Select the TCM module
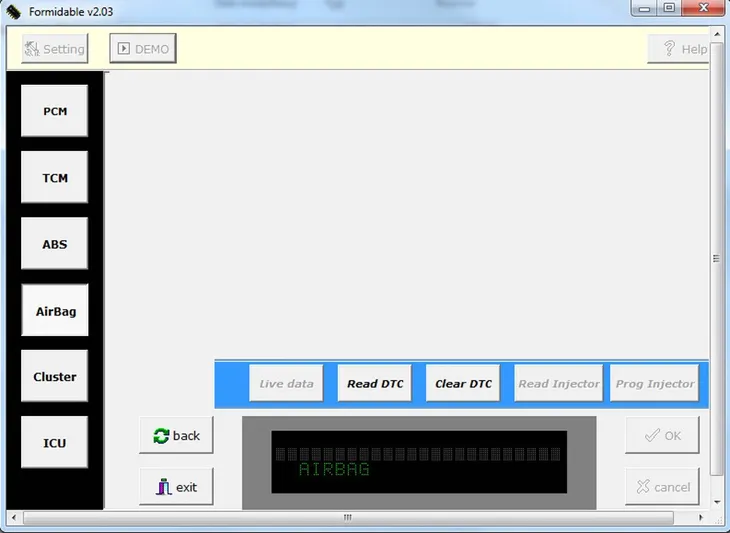Image resolution: width=730 pixels, height=533 pixels. (x=55, y=178)
